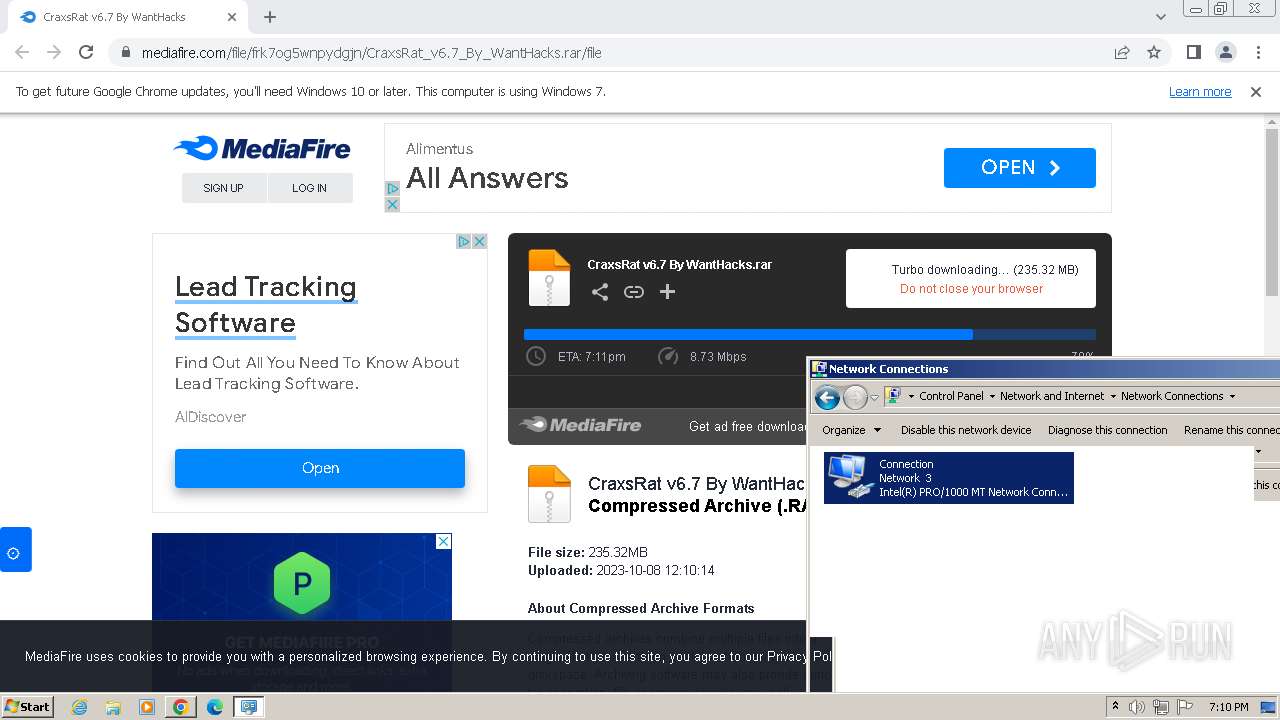The width and height of the screenshot is (1280, 720).
Task: Click the download speed gauge icon
Action: click(668, 356)
